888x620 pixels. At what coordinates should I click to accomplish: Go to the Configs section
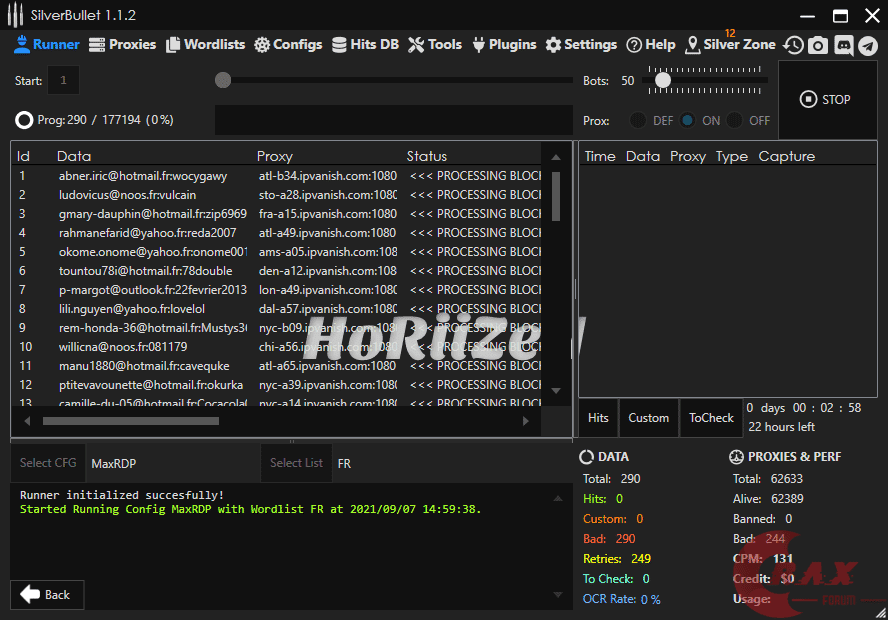point(288,45)
